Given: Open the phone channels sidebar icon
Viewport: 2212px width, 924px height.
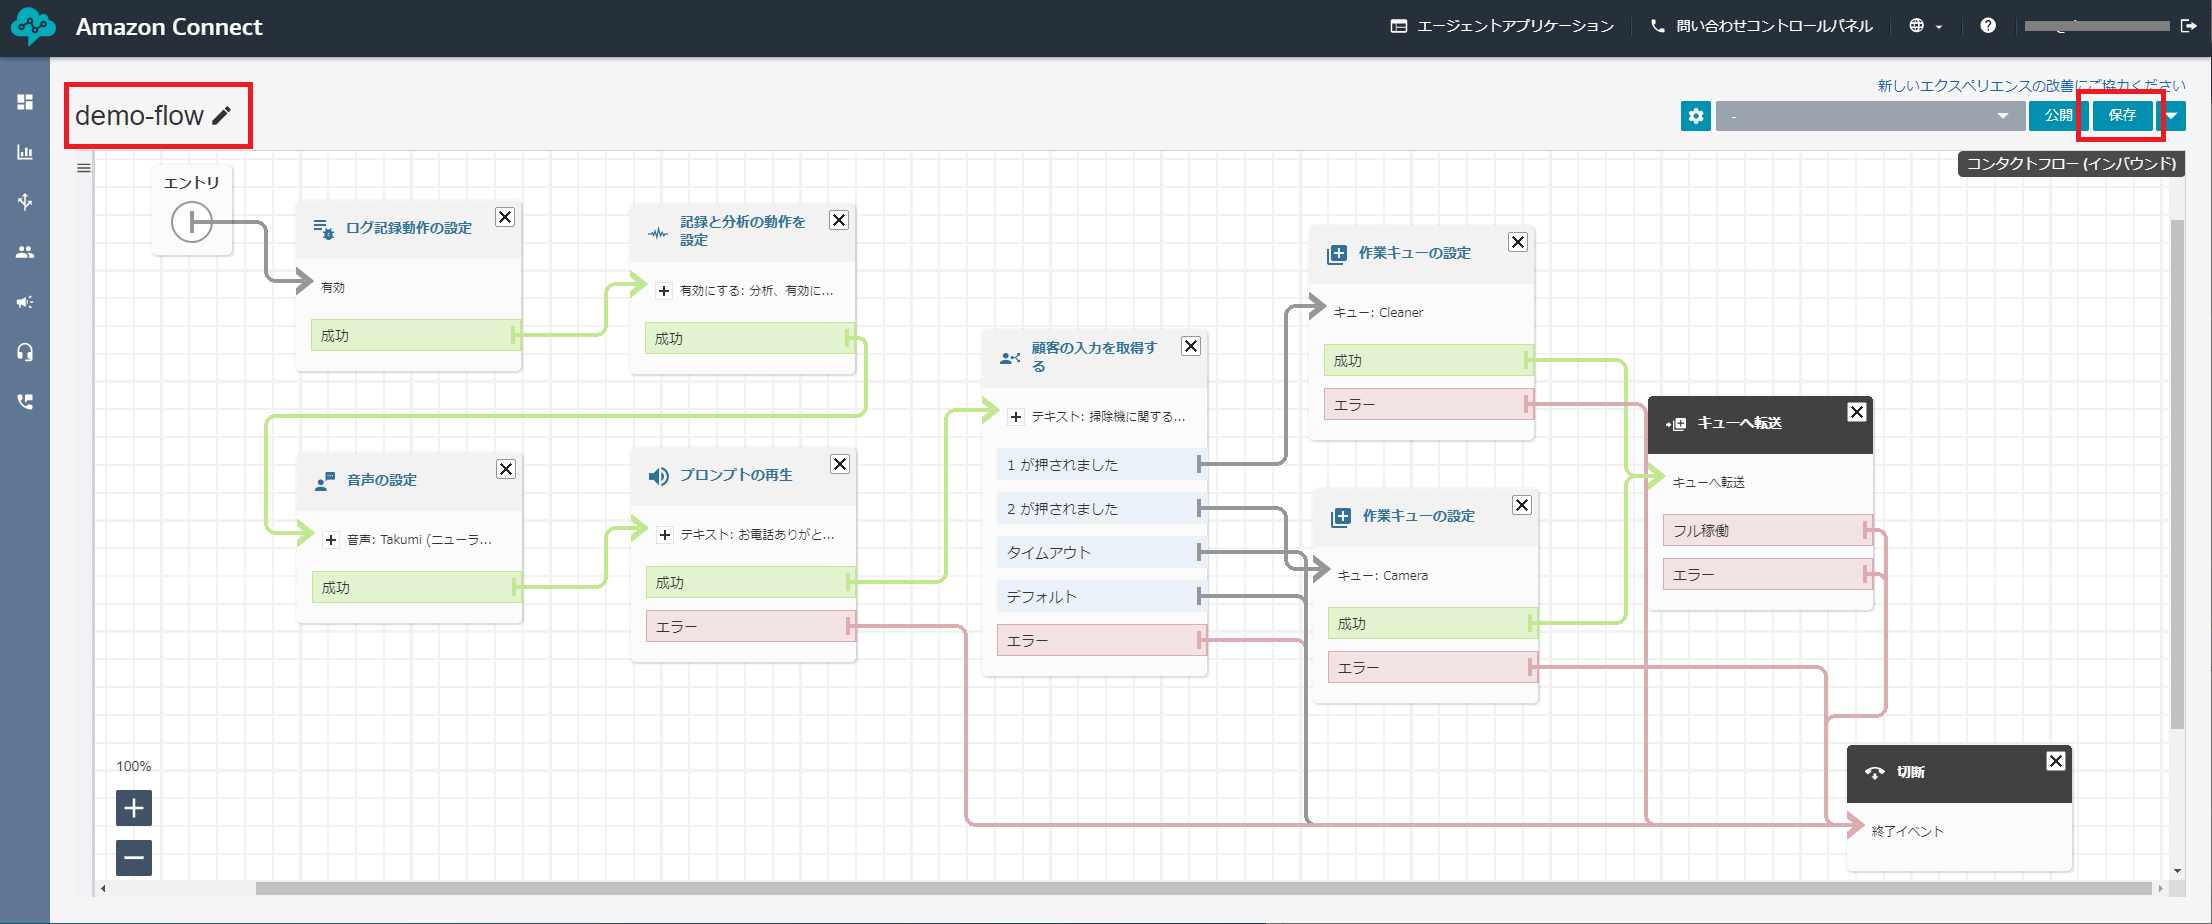Looking at the screenshot, I should (x=25, y=402).
